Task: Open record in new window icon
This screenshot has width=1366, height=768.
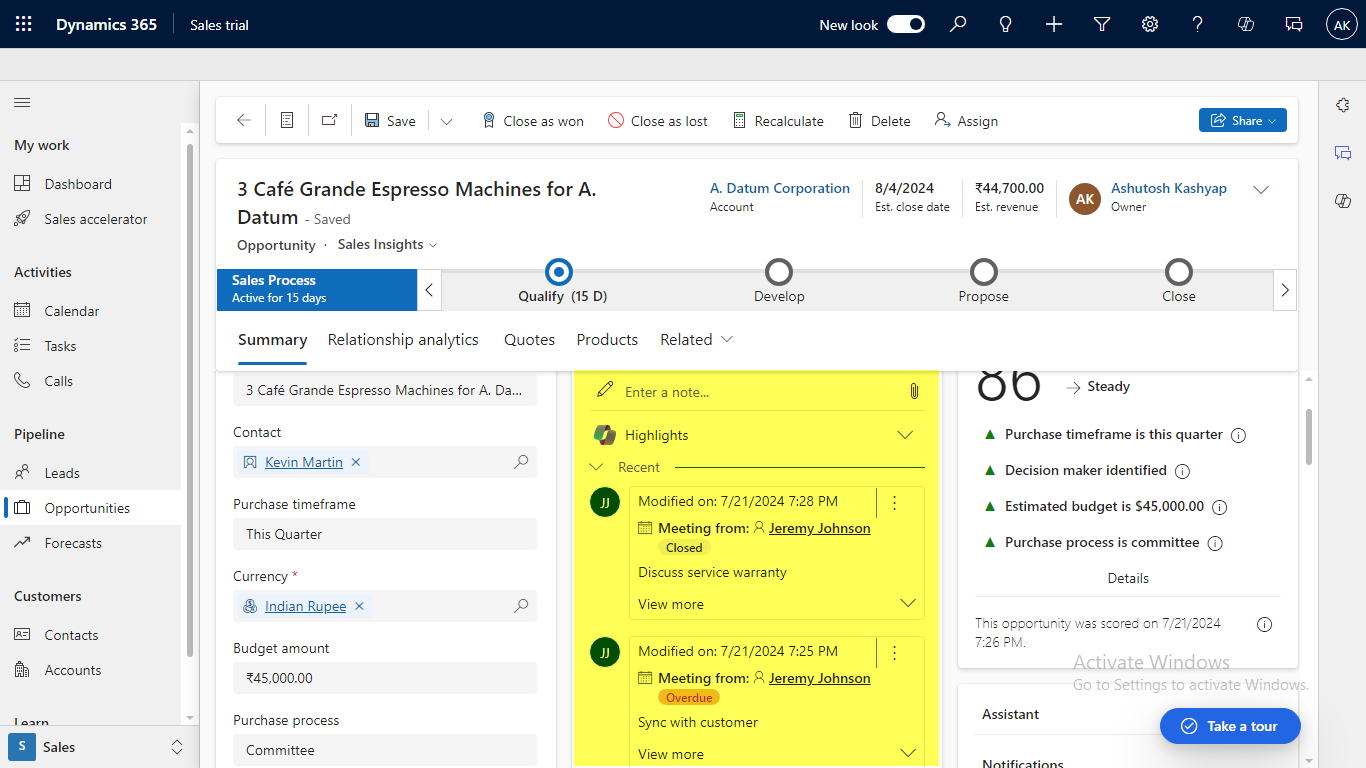Action: pos(329,120)
